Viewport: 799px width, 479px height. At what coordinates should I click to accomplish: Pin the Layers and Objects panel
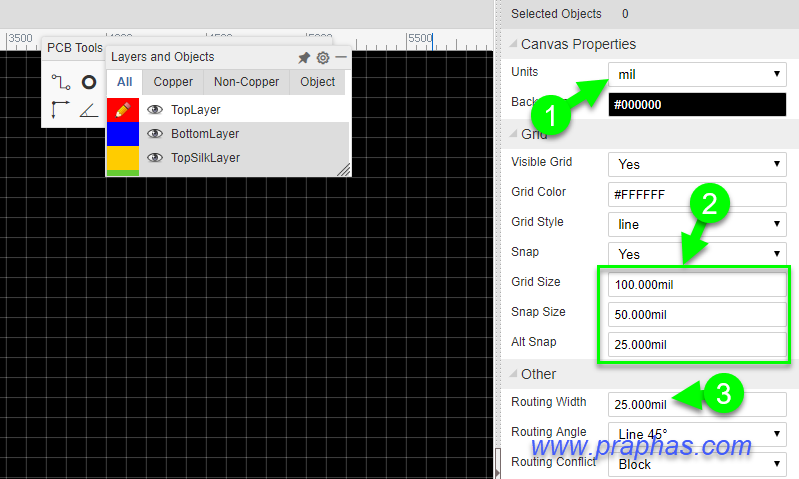click(304, 58)
